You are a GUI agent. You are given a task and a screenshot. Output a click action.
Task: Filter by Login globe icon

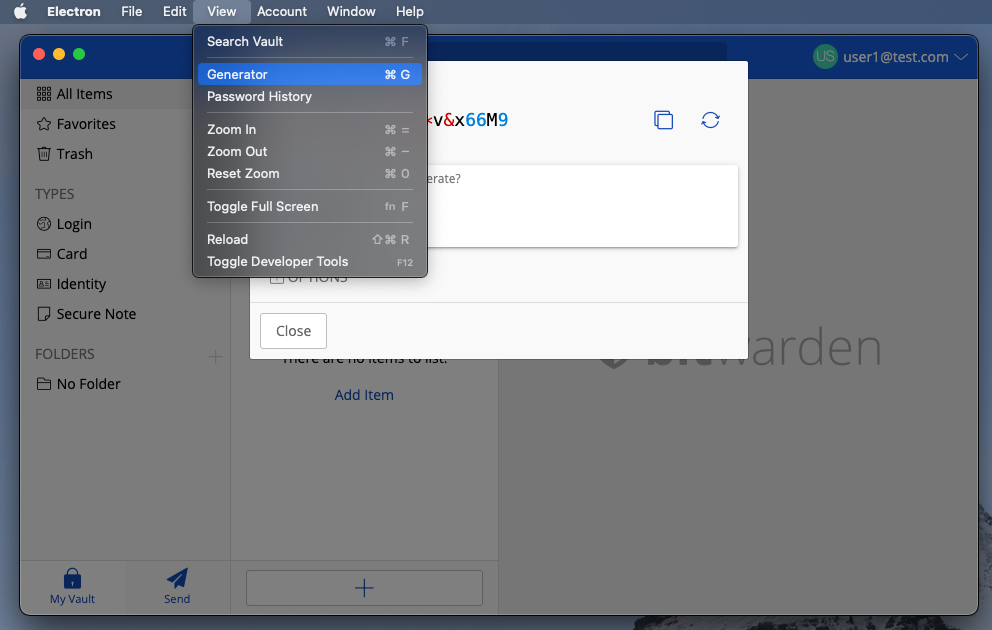point(44,224)
